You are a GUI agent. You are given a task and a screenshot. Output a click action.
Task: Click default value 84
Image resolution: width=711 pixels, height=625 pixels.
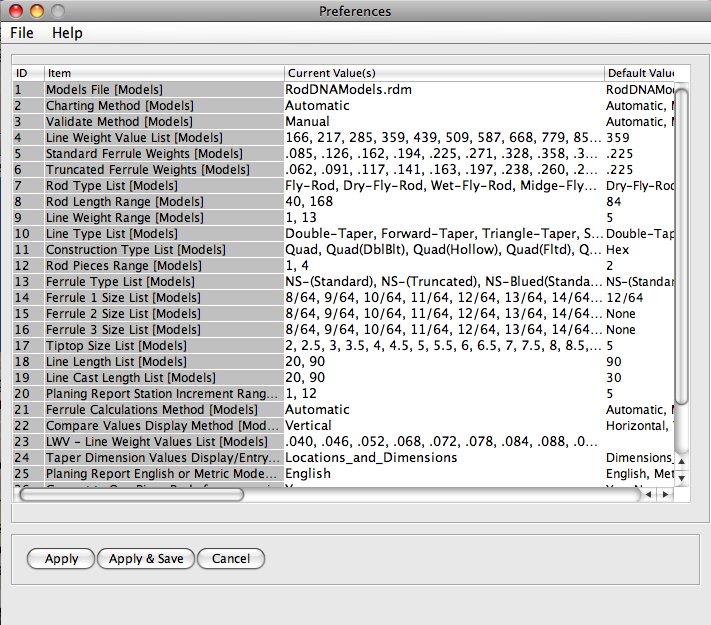click(639, 201)
